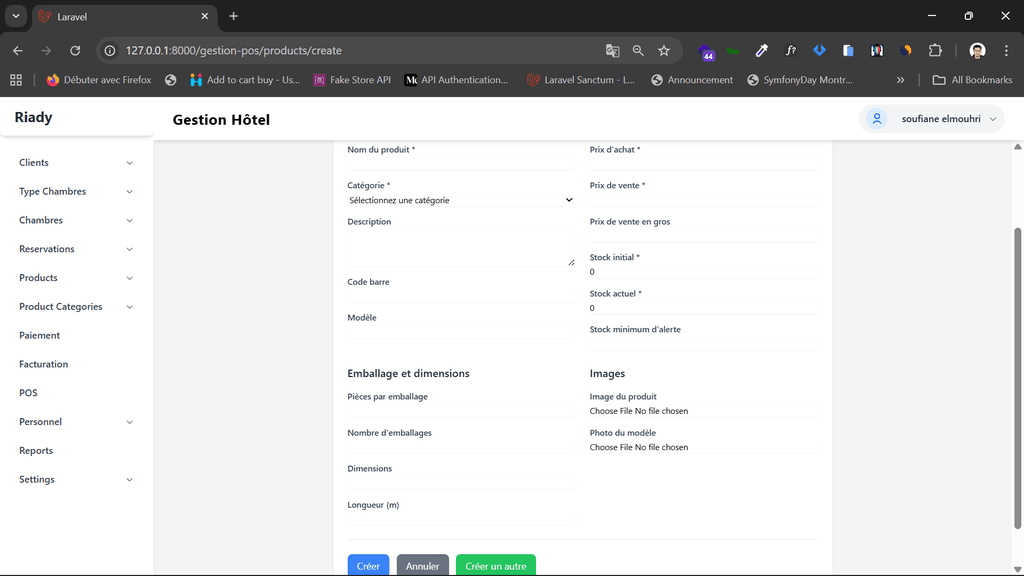1024x576 pixels.
Task: Go to POS in the sidebar
Action: tap(28, 393)
